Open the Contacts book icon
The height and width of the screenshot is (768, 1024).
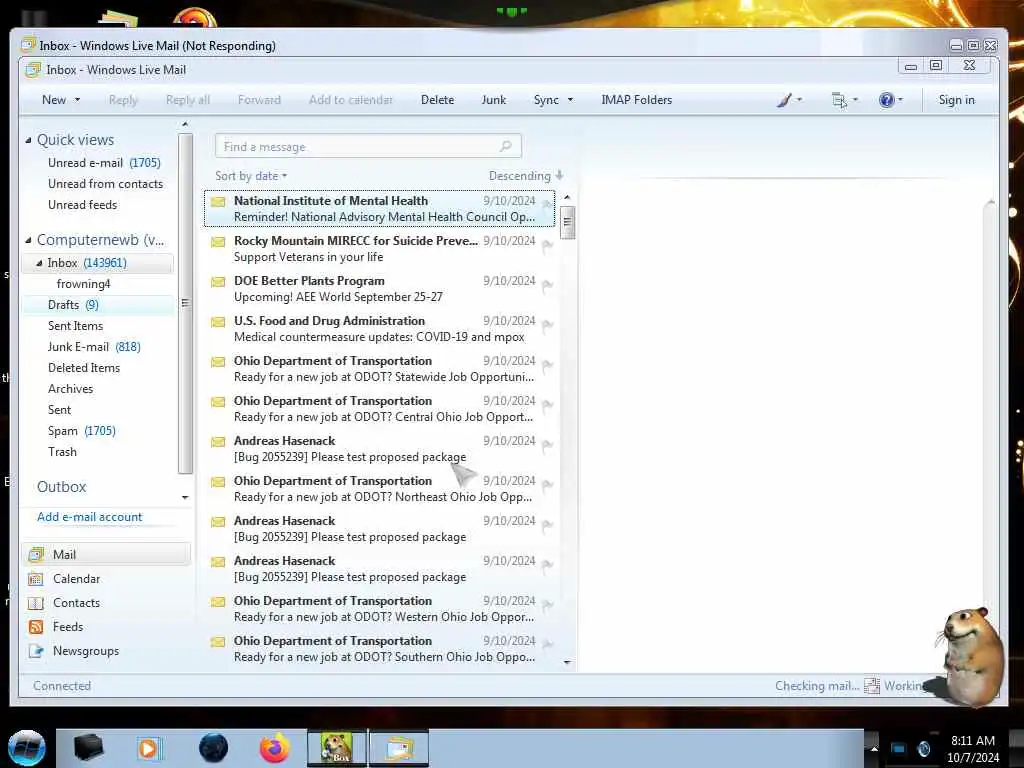[36, 603]
